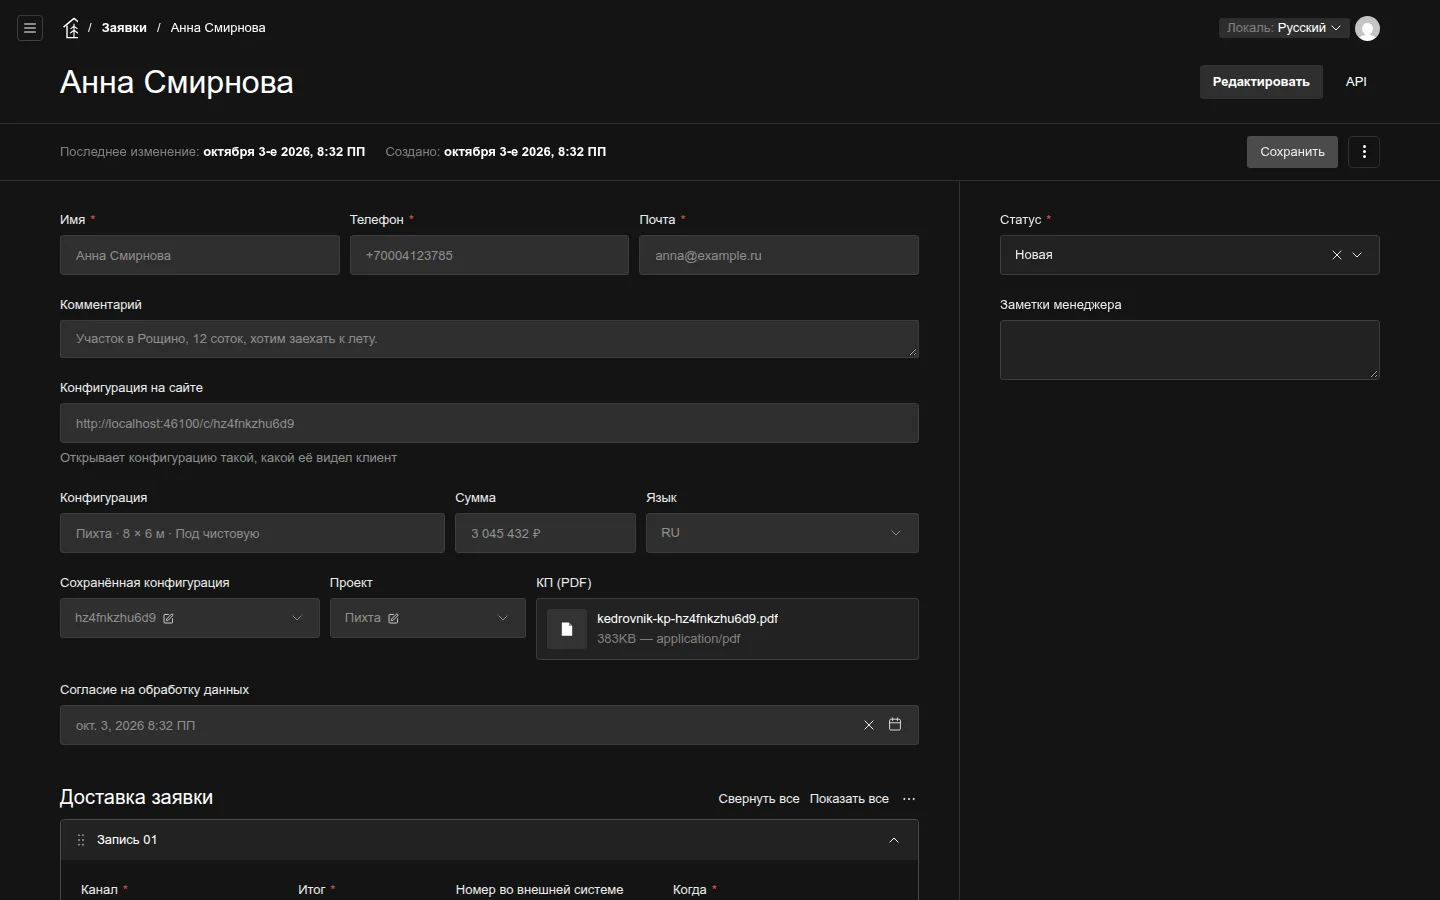Click the PDF file icon thumbnail
The width and height of the screenshot is (1440, 900).
[567, 629]
